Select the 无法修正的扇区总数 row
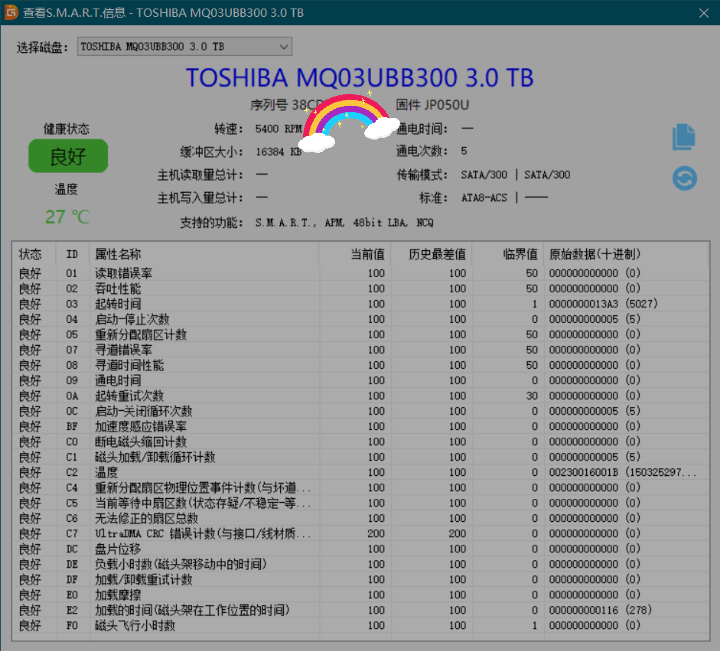 (x=360, y=518)
